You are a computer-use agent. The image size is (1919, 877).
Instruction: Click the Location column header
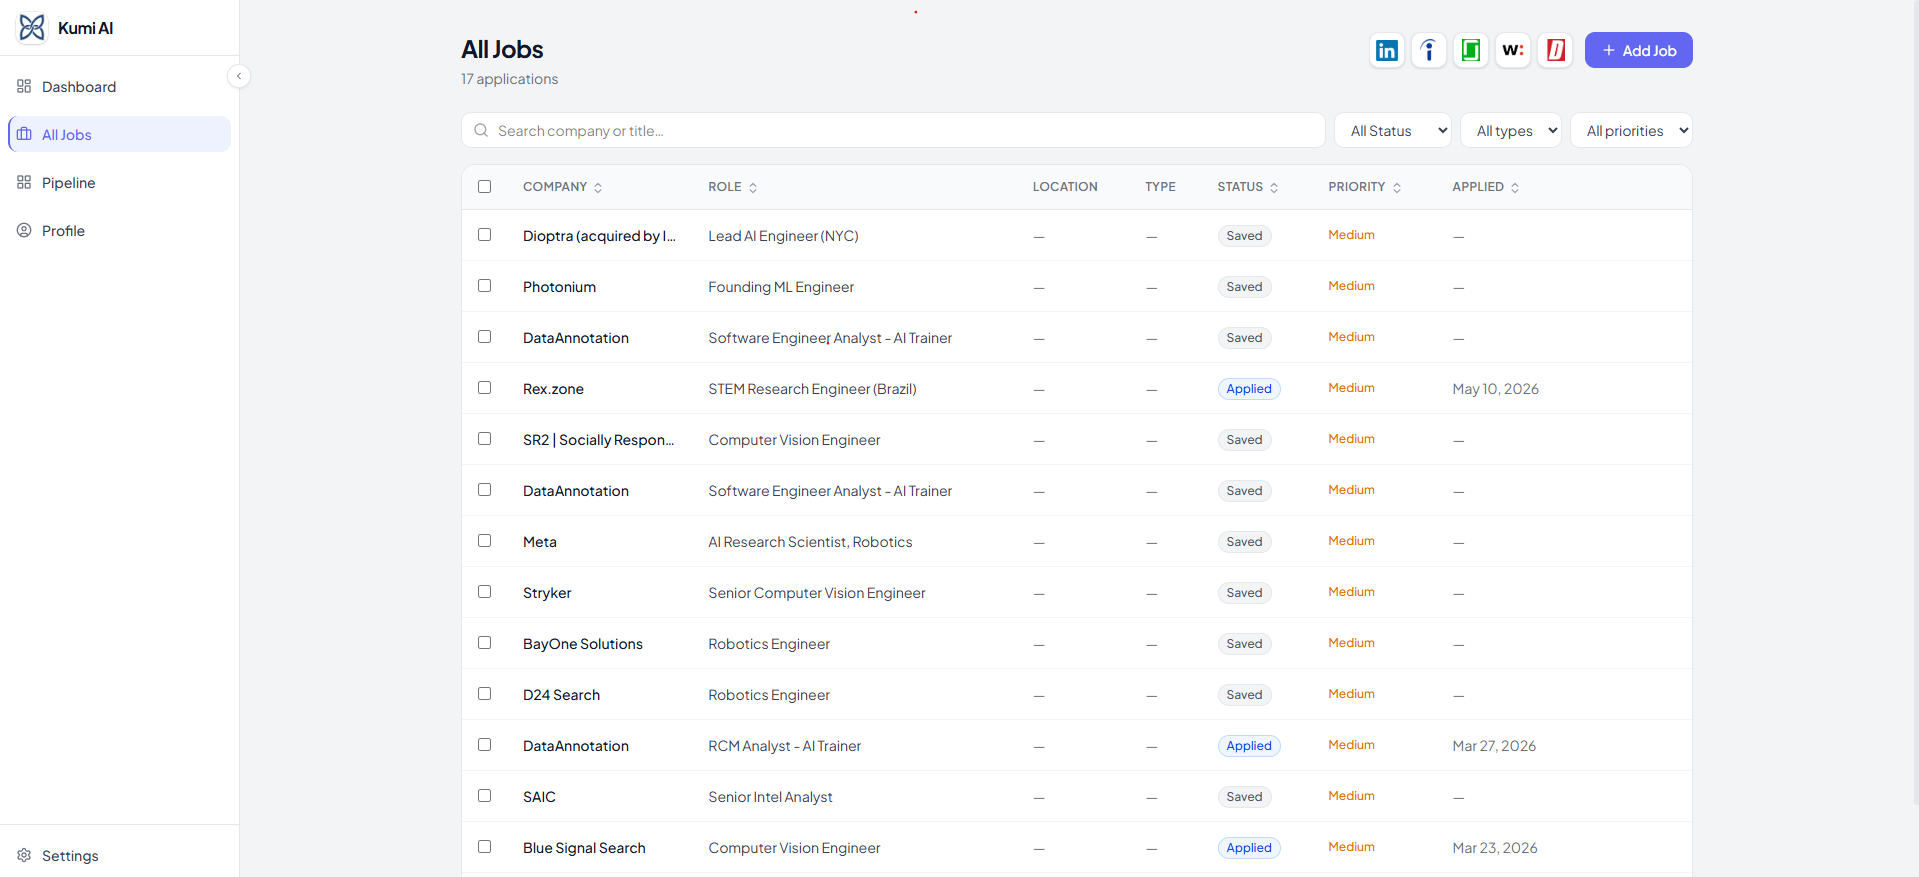click(x=1065, y=187)
